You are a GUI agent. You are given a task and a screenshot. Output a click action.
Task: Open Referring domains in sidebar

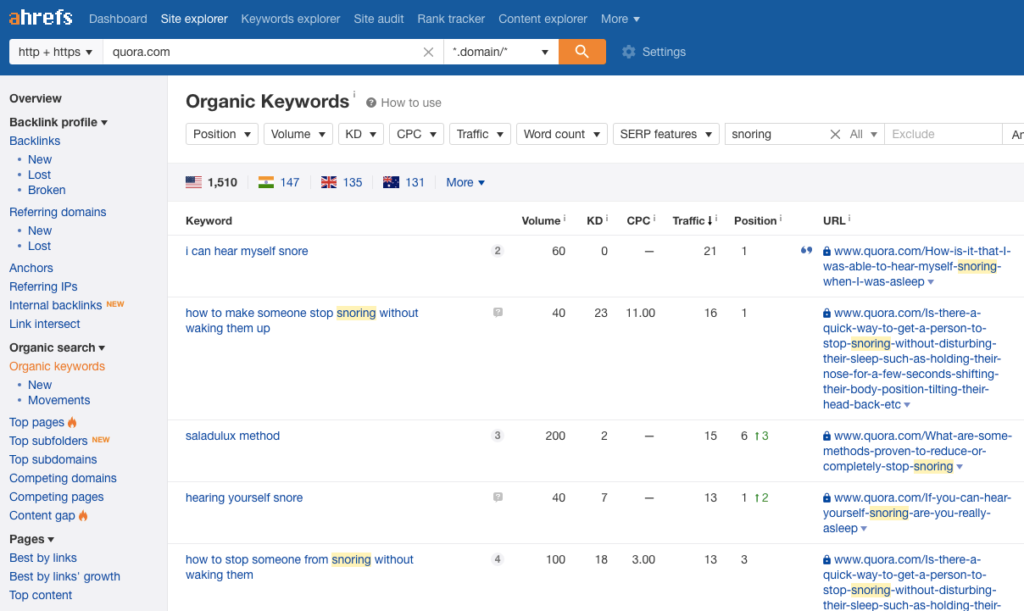[x=57, y=212]
